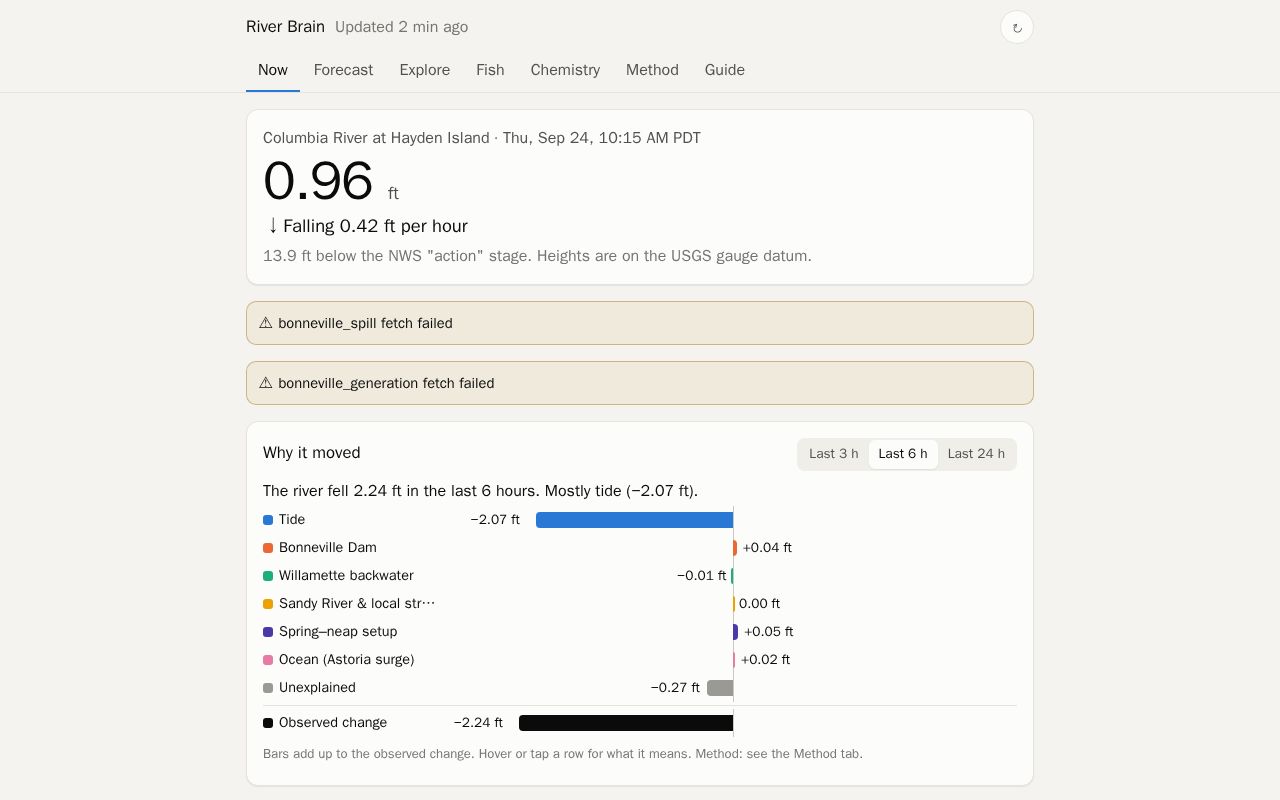Click the "−2.07 ft" Tide value

pos(495,520)
